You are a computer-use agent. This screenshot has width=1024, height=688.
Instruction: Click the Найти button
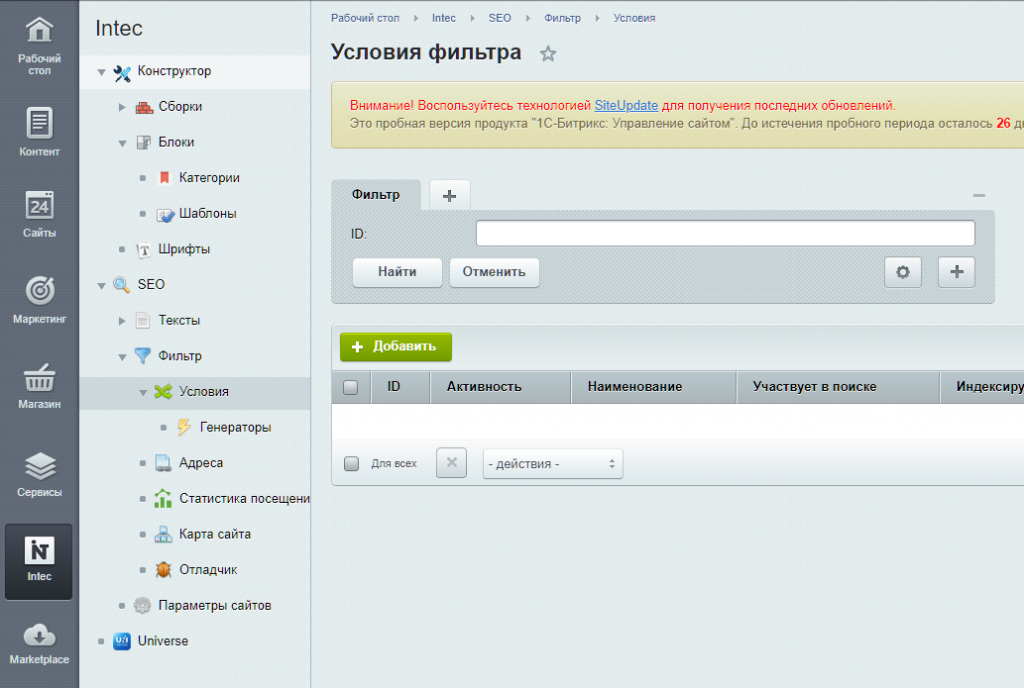coord(397,272)
